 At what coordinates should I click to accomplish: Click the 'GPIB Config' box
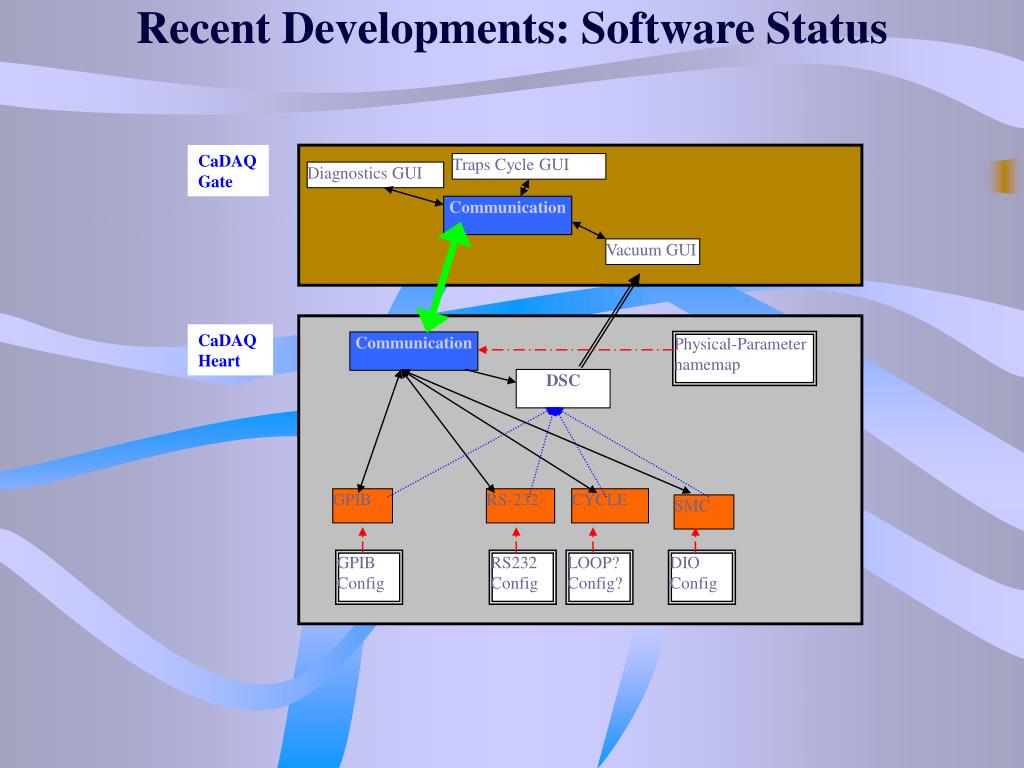click(x=369, y=577)
